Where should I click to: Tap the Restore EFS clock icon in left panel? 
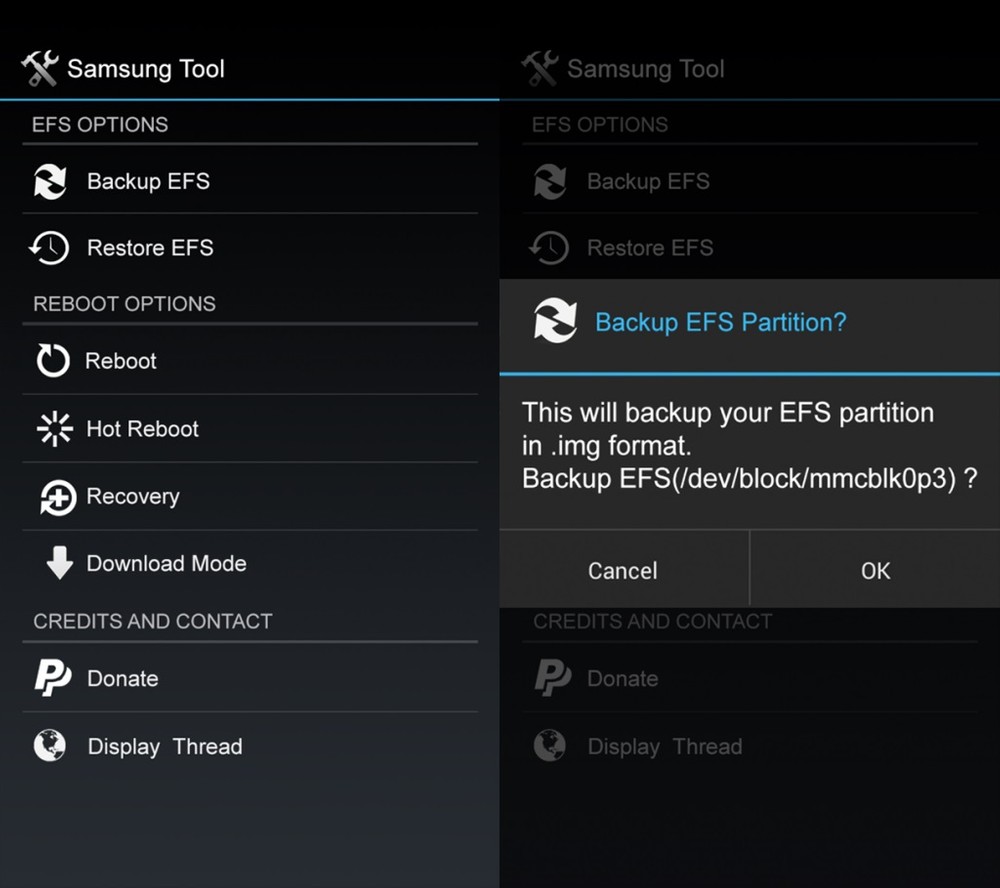click(x=49, y=248)
